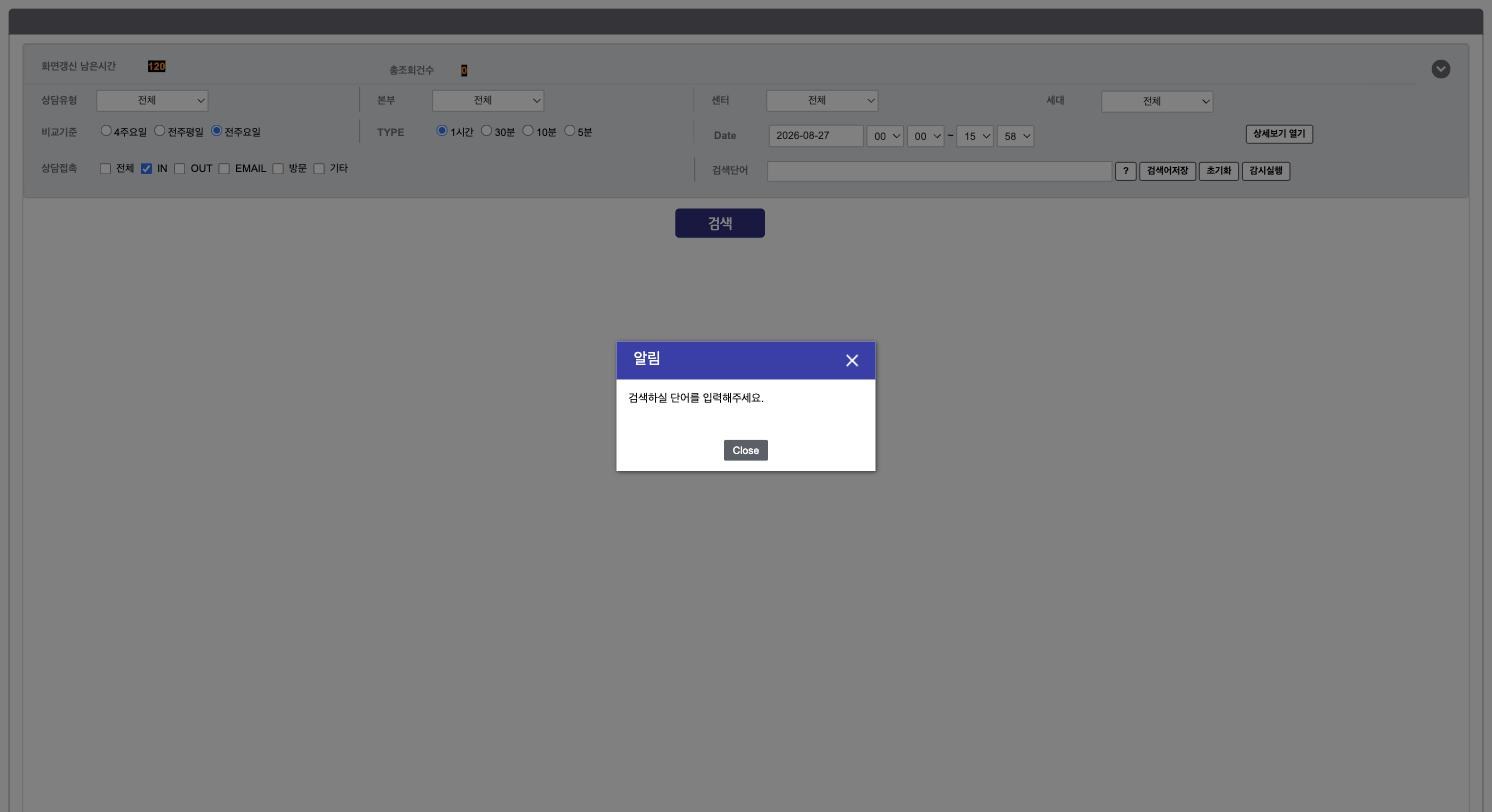The height and width of the screenshot is (812, 1492).
Task: Open the 상담유형 dropdown
Action: tap(152, 100)
